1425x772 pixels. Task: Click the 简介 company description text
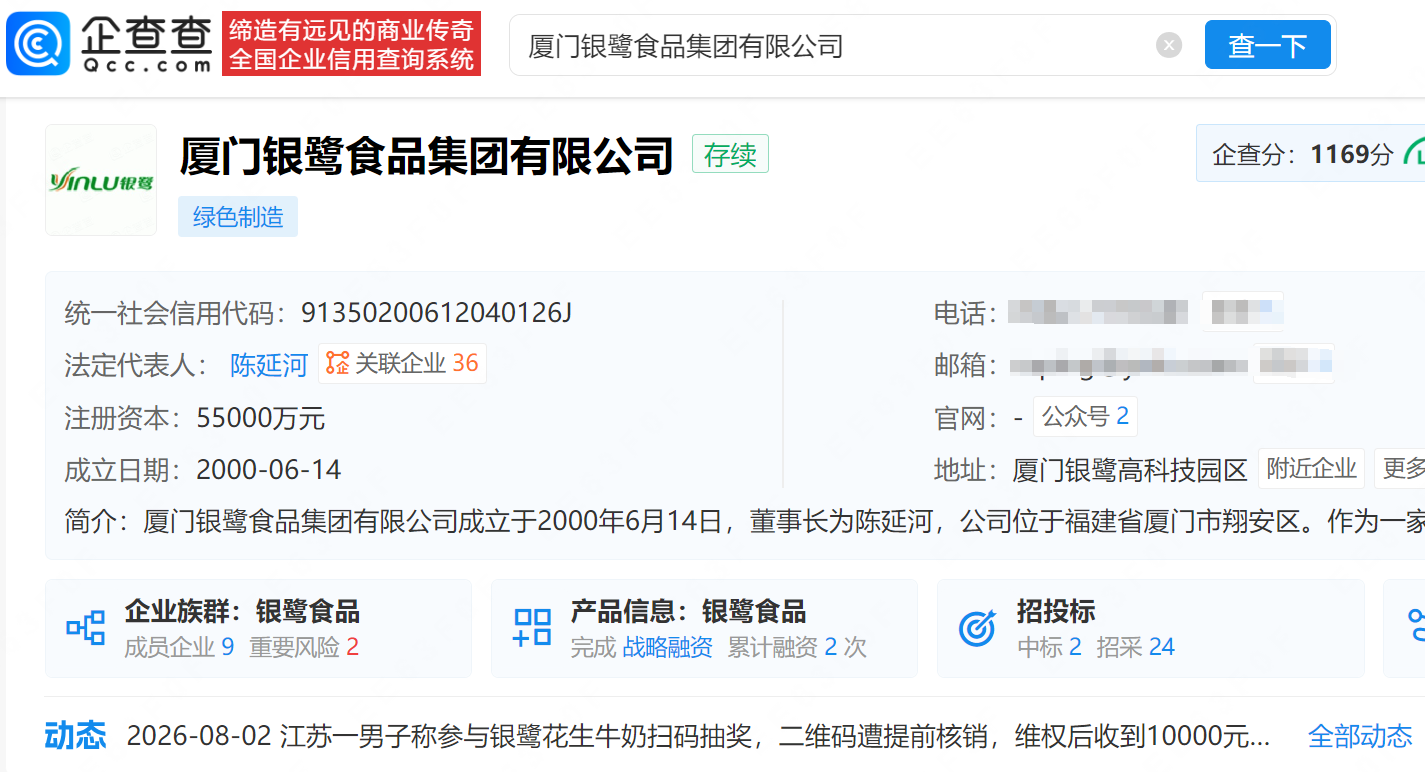(x=745, y=521)
